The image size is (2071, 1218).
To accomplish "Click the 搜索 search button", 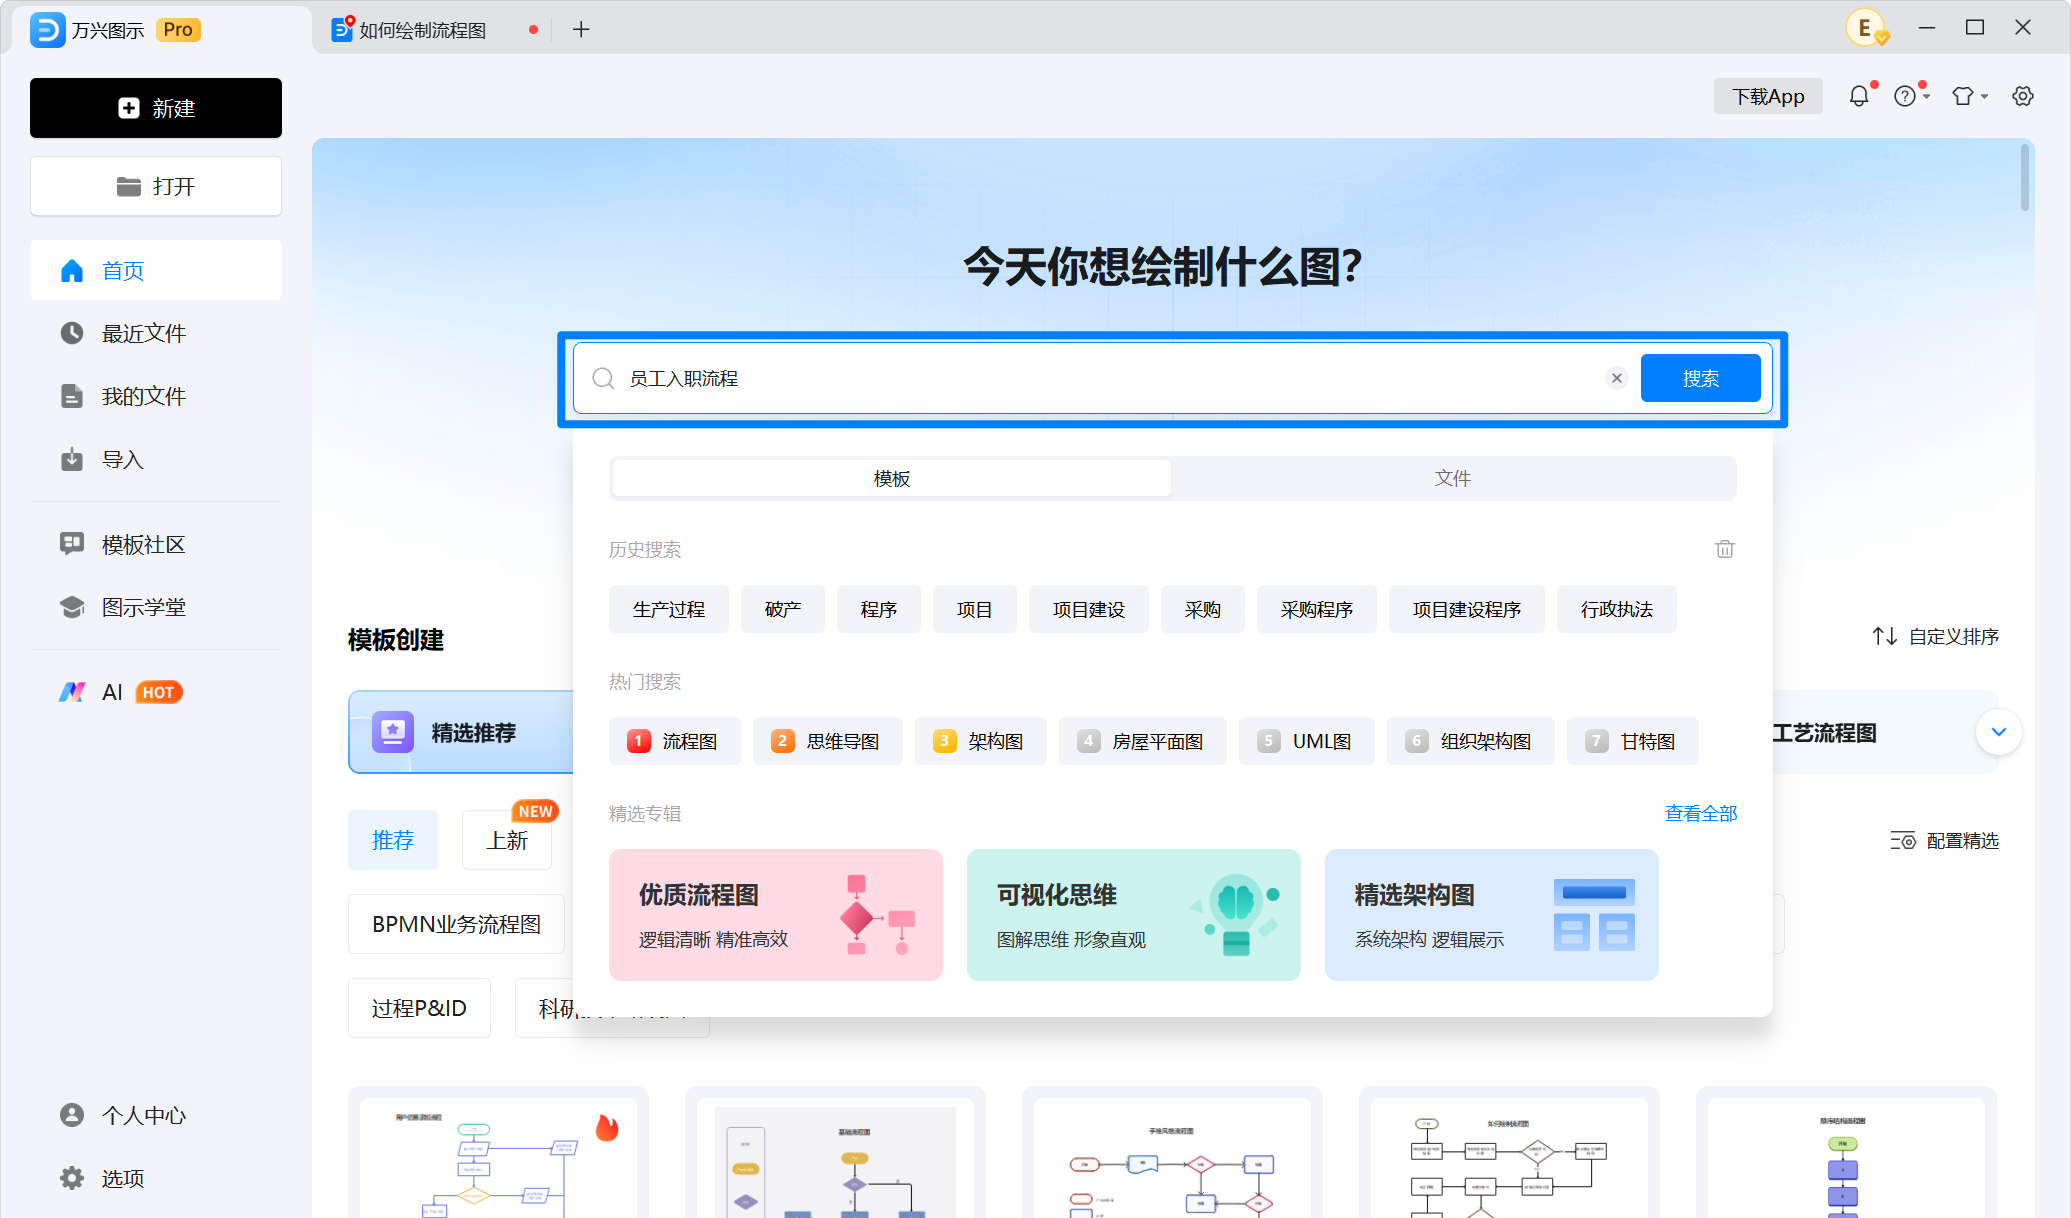I will point(1700,378).
